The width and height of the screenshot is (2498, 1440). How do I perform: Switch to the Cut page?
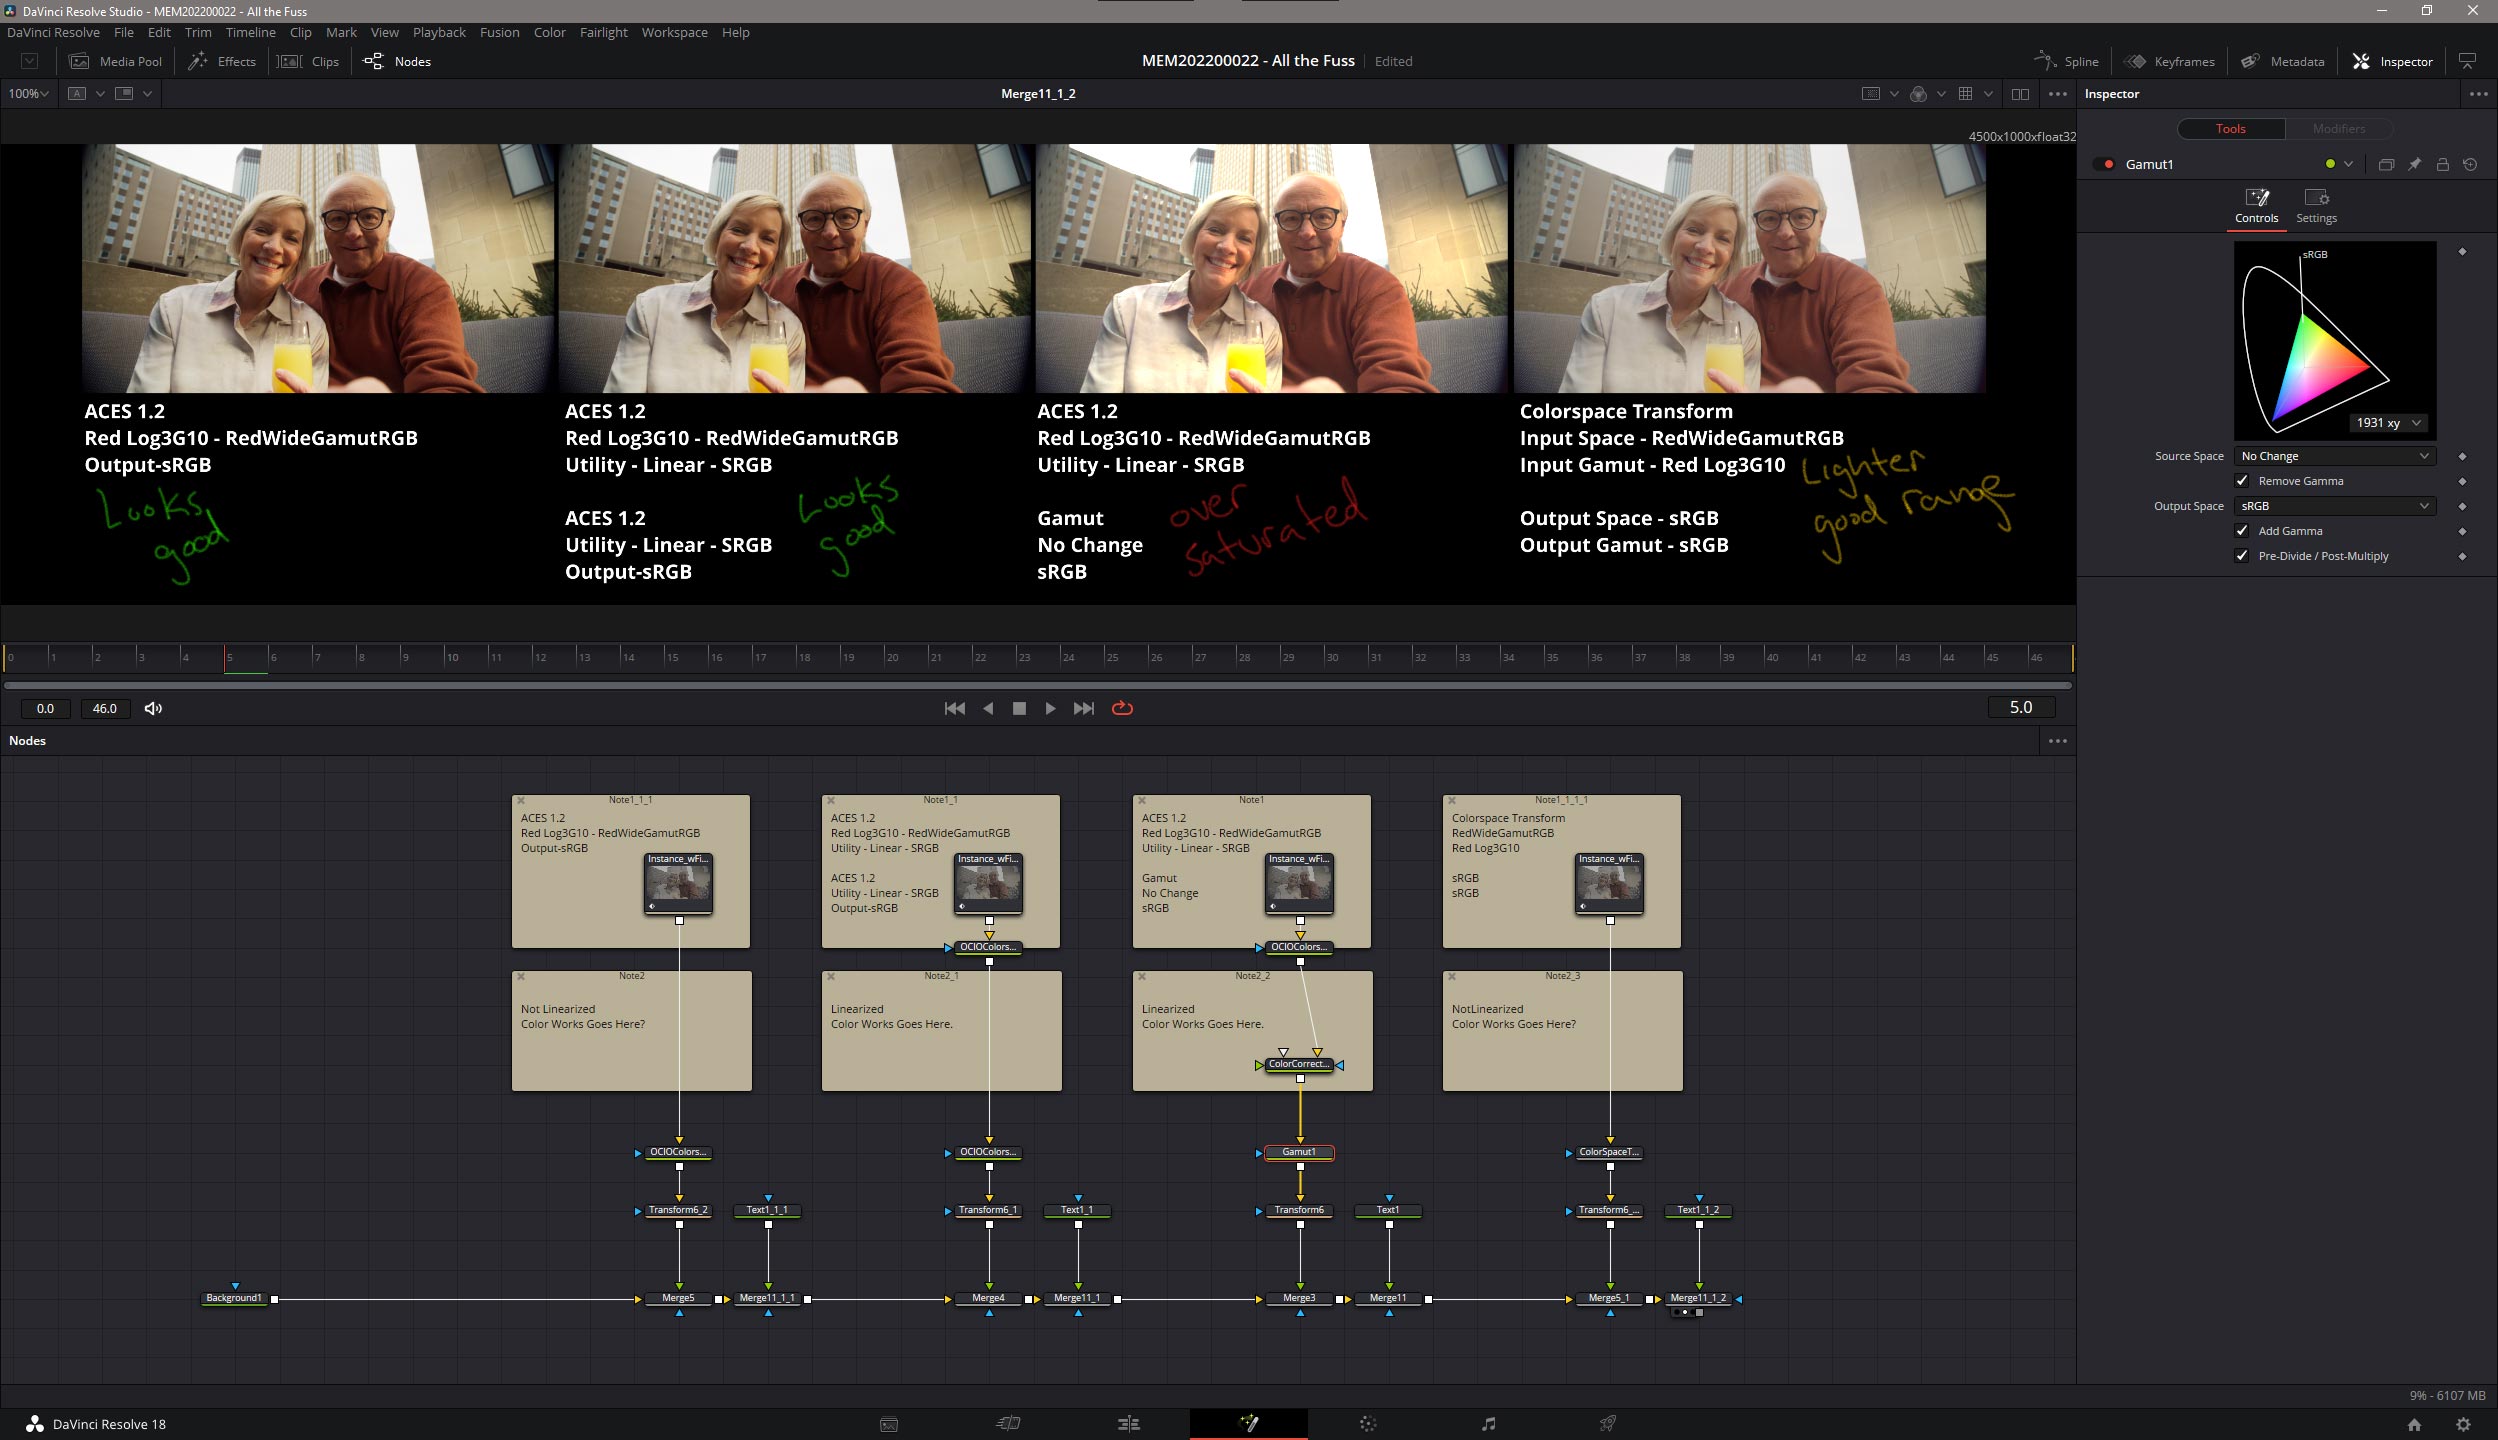(1008, 1423)
